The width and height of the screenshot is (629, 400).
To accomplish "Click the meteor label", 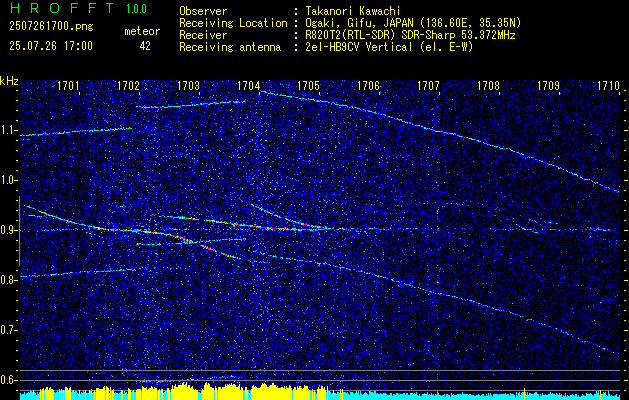I will coord(142,31).
